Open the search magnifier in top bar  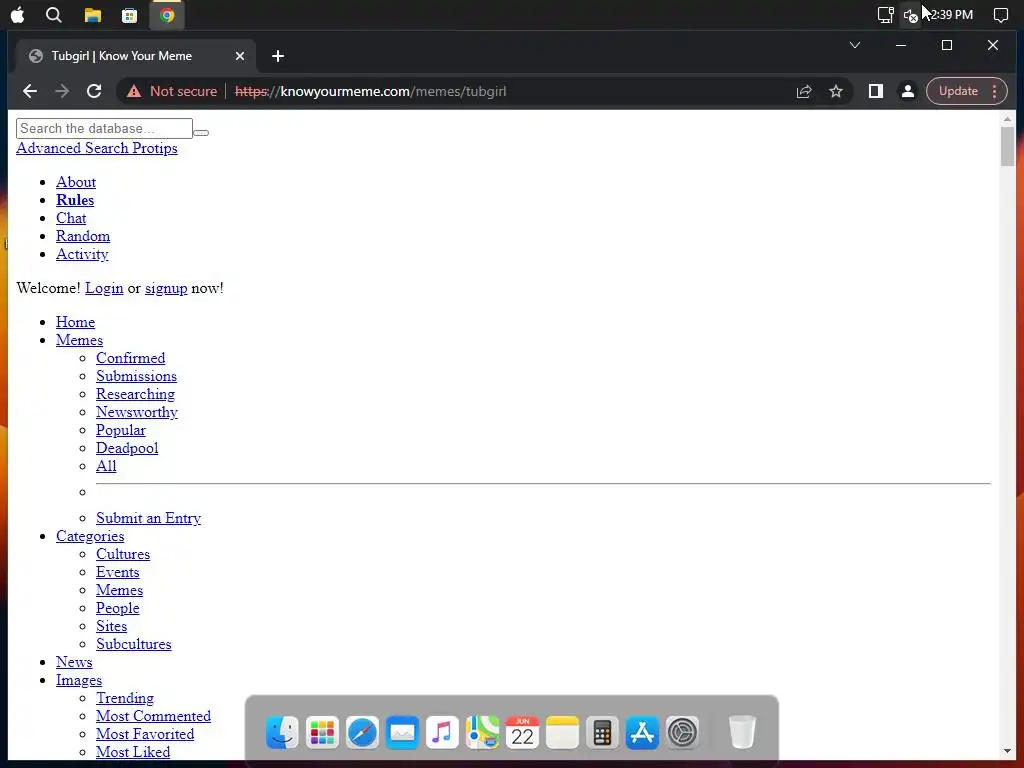tap(54, 15)
